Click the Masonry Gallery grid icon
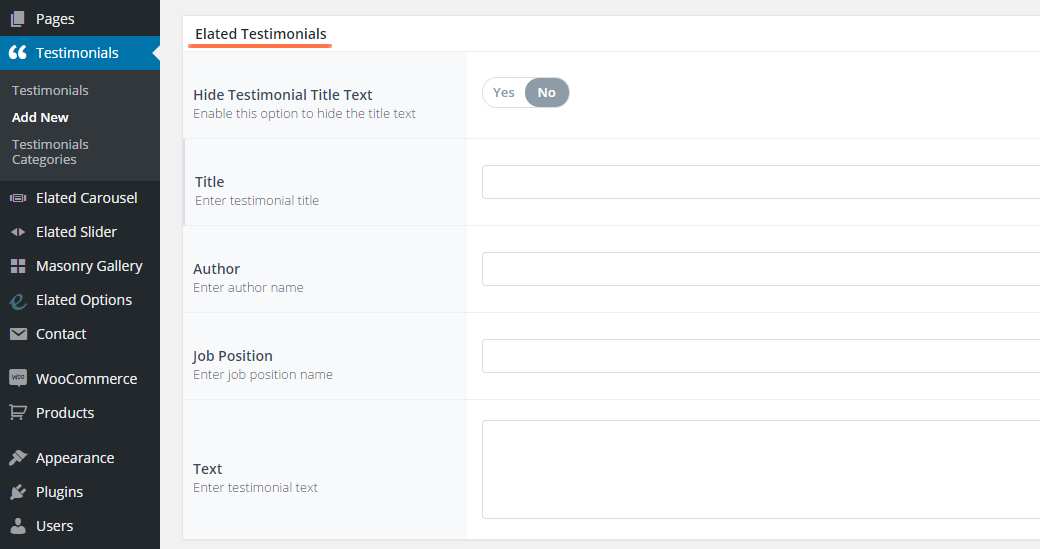 click(x=17, y=266)
